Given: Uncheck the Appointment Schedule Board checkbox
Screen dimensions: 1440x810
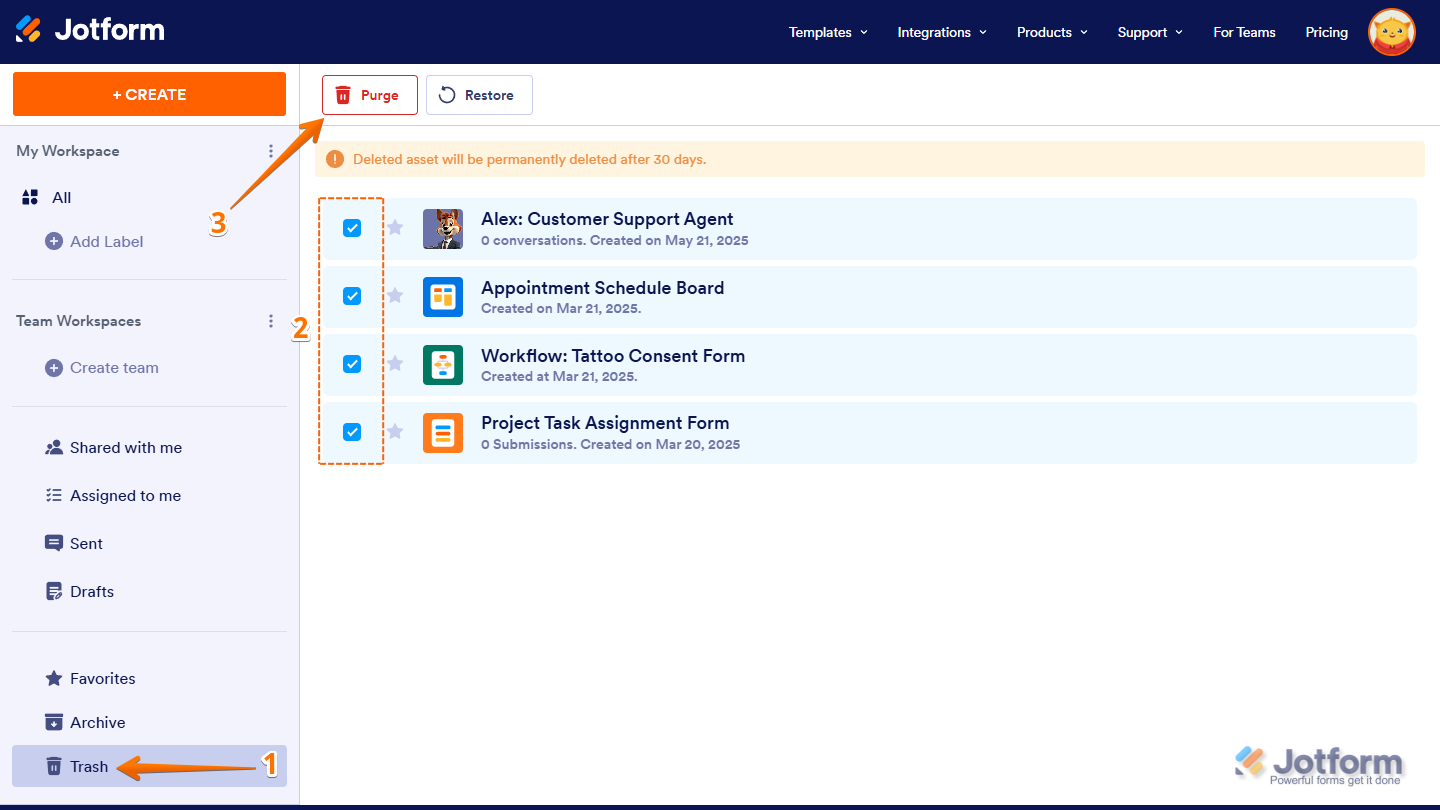Looking at the screenshot, I should click(351, 296).
